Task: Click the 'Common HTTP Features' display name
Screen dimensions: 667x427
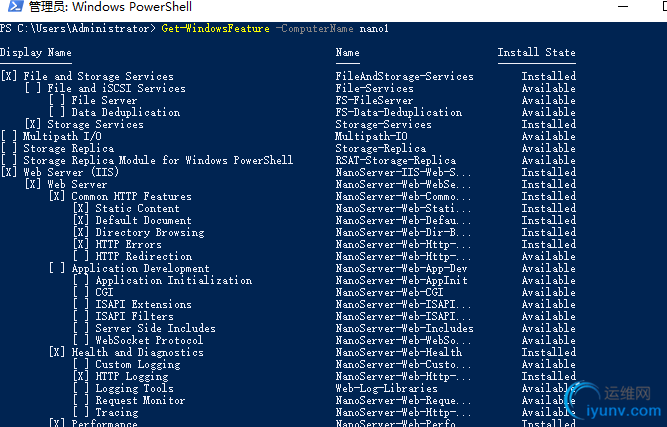Action: pyautogui.click(x=131, y=196)
